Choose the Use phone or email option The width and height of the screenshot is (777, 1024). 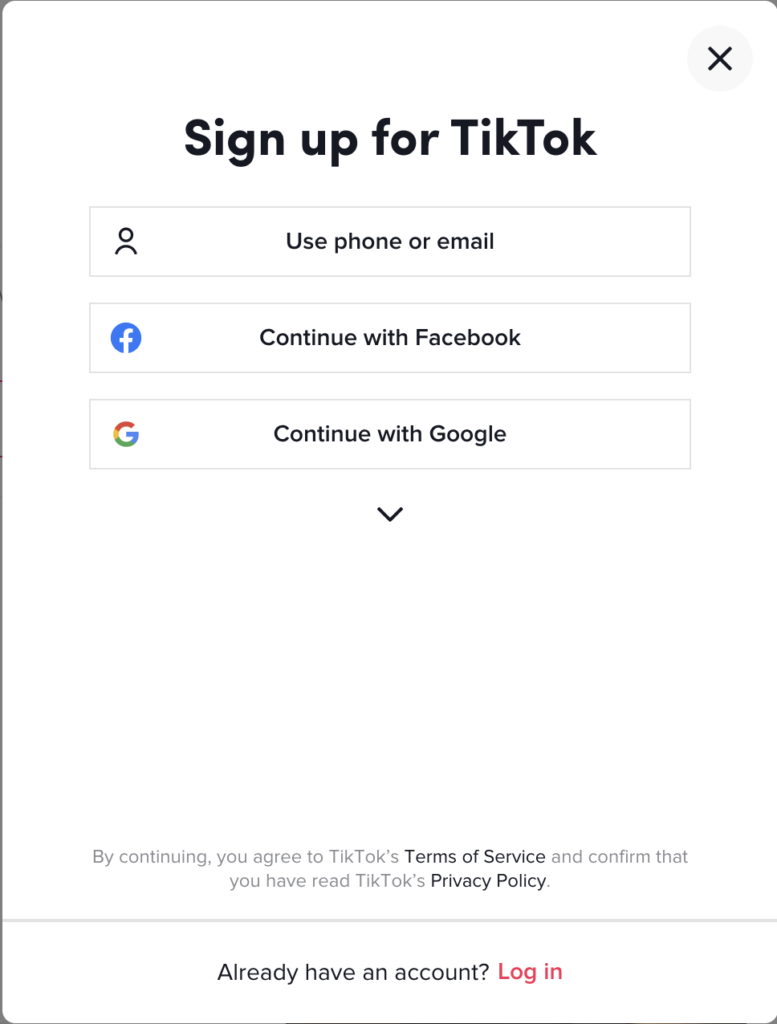click(x=390, y=241)
